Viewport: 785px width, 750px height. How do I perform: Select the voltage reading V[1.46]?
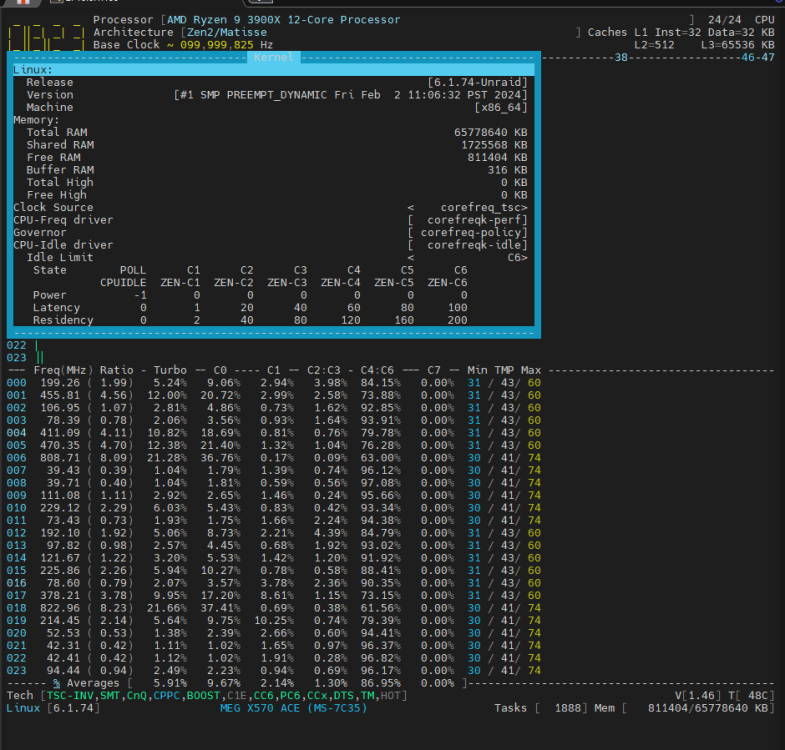[698, 695]
